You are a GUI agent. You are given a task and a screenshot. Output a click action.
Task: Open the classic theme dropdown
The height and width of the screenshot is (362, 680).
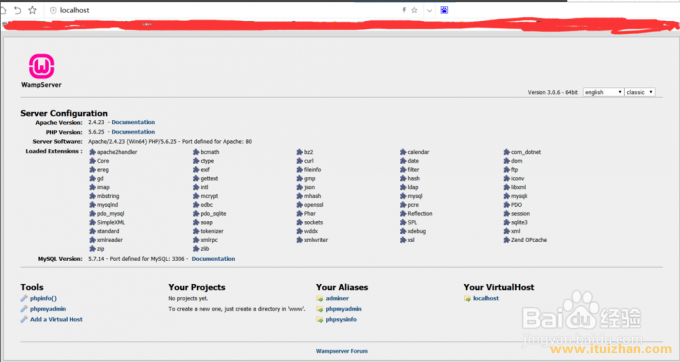tap(640, 92)
